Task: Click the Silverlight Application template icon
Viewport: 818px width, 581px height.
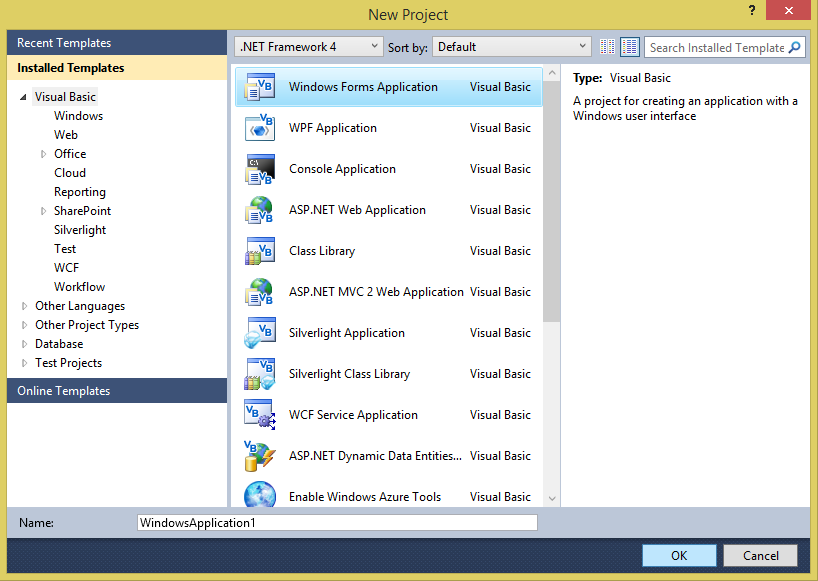Action: [x=260, y=333]
